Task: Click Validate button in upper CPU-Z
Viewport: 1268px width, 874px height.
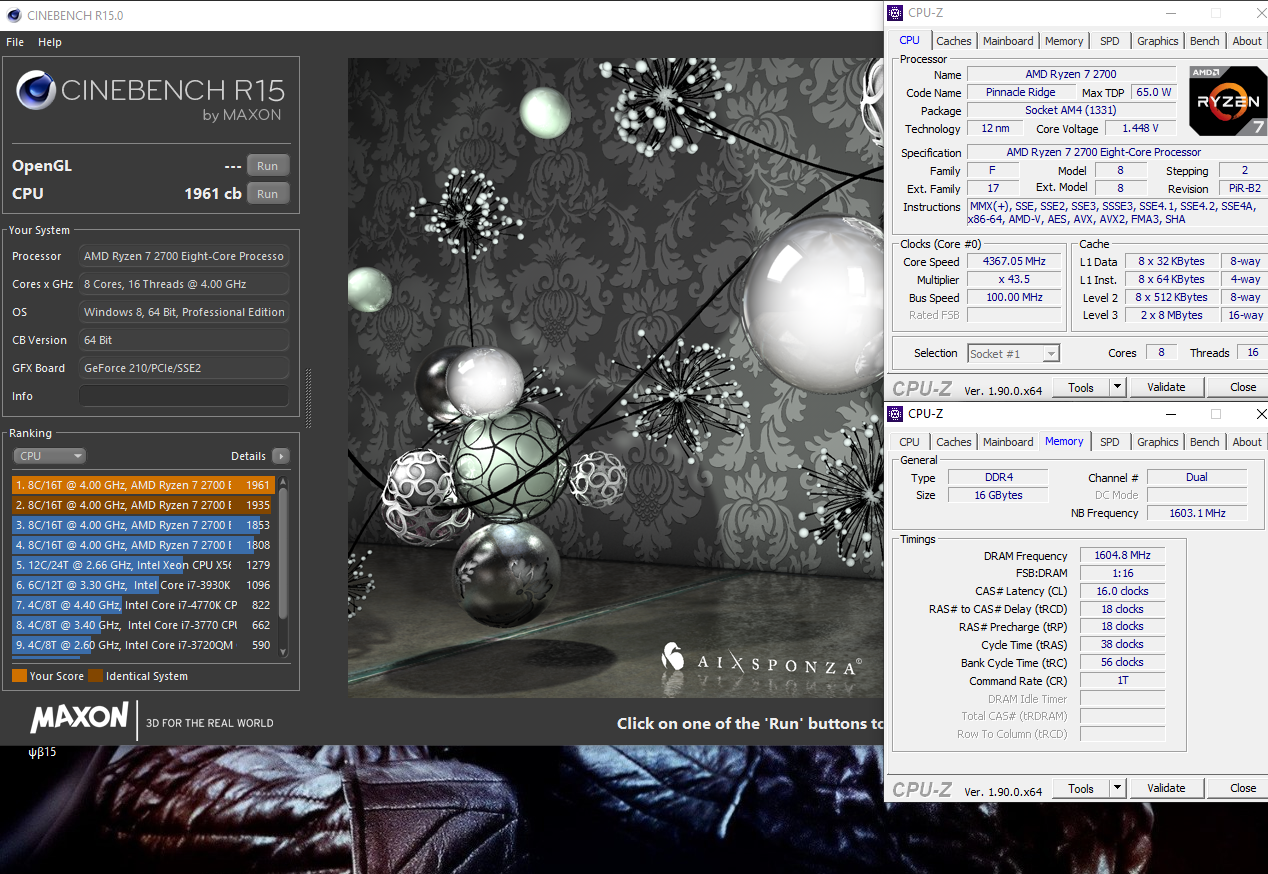Action: (1166, 387)
